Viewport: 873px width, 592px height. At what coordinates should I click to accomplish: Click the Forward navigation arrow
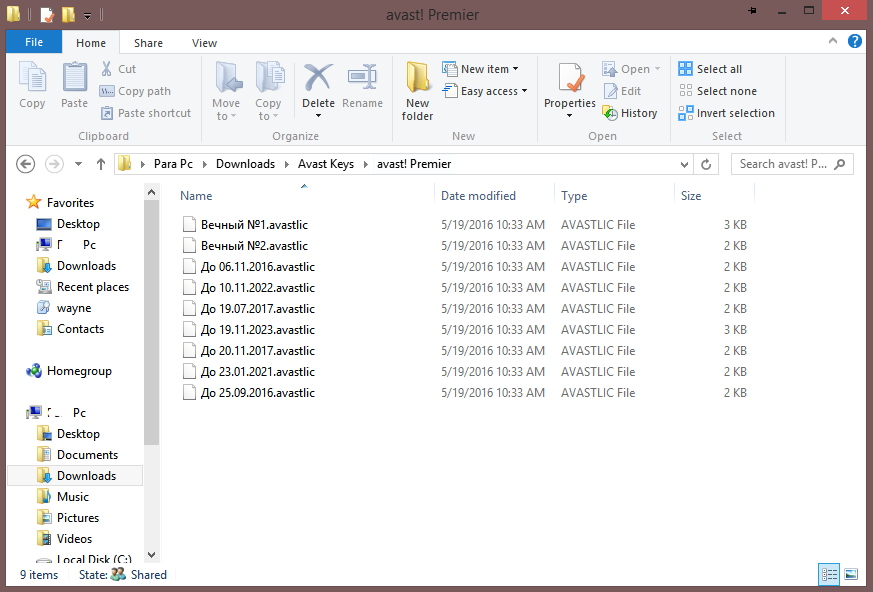click(x=54, y=164)
